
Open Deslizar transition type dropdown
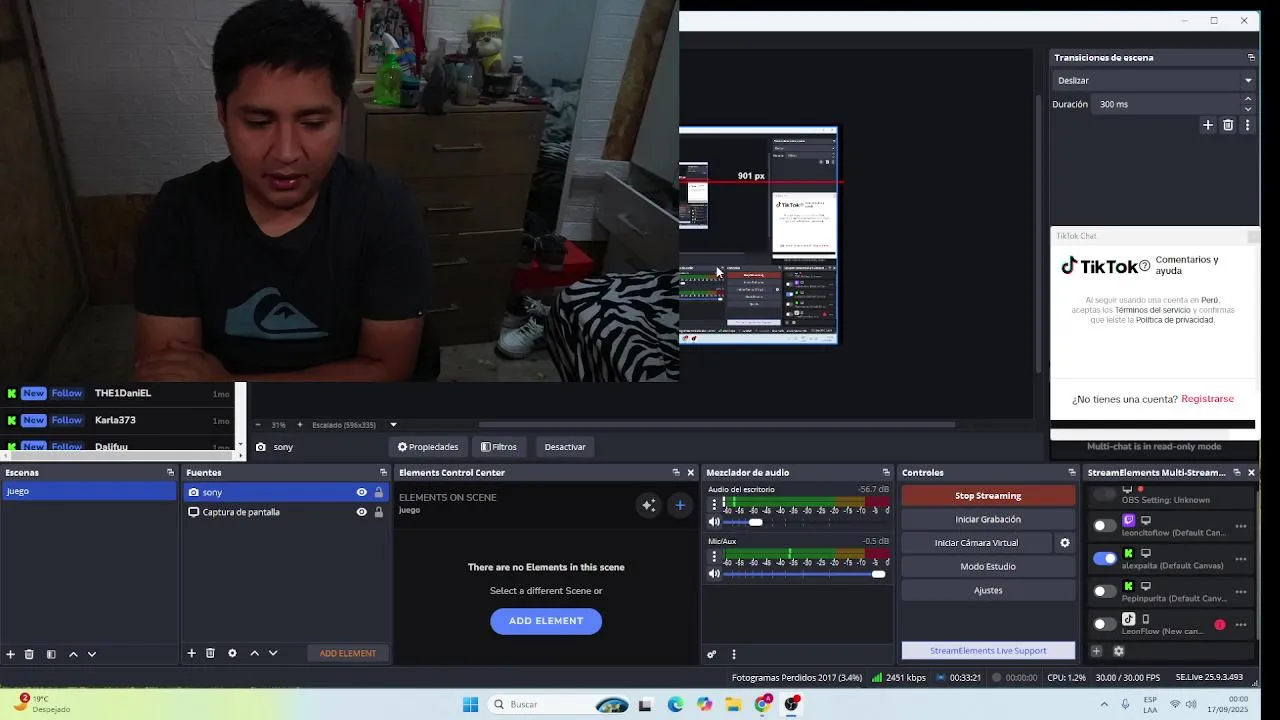click(1154, 80)
